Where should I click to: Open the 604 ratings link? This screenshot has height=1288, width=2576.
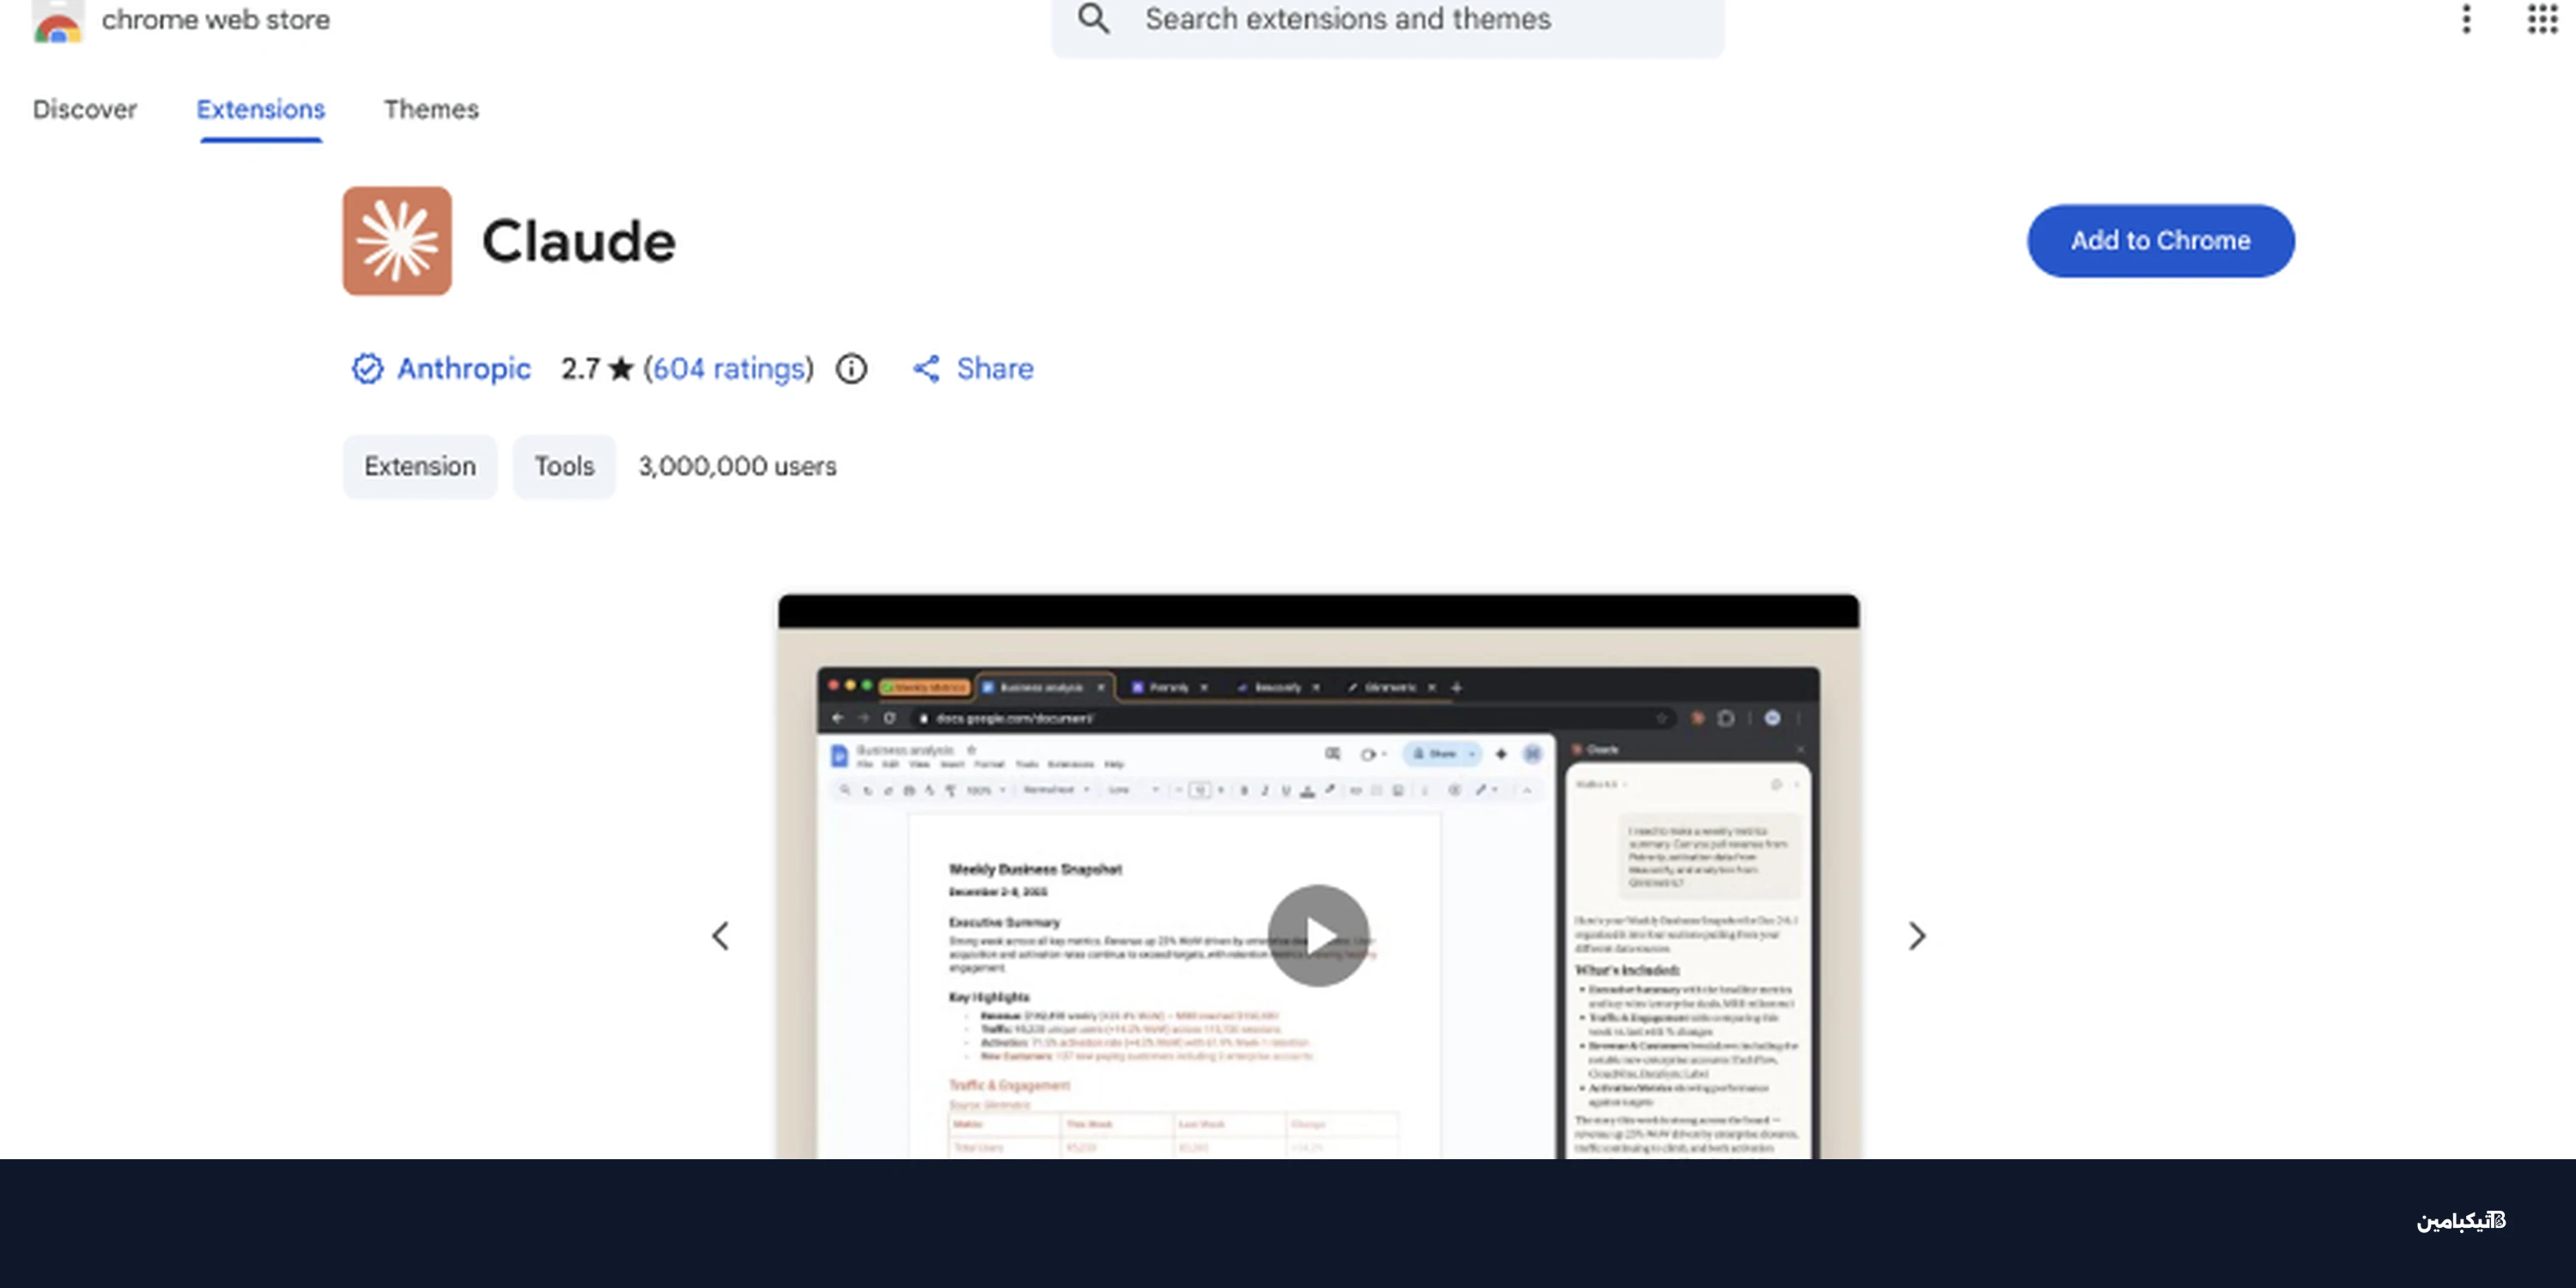coord(728,369)
